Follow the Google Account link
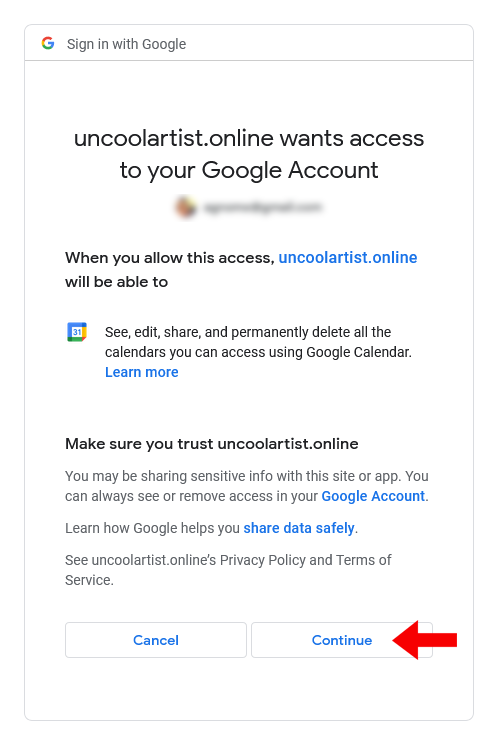 coord(373,496)
